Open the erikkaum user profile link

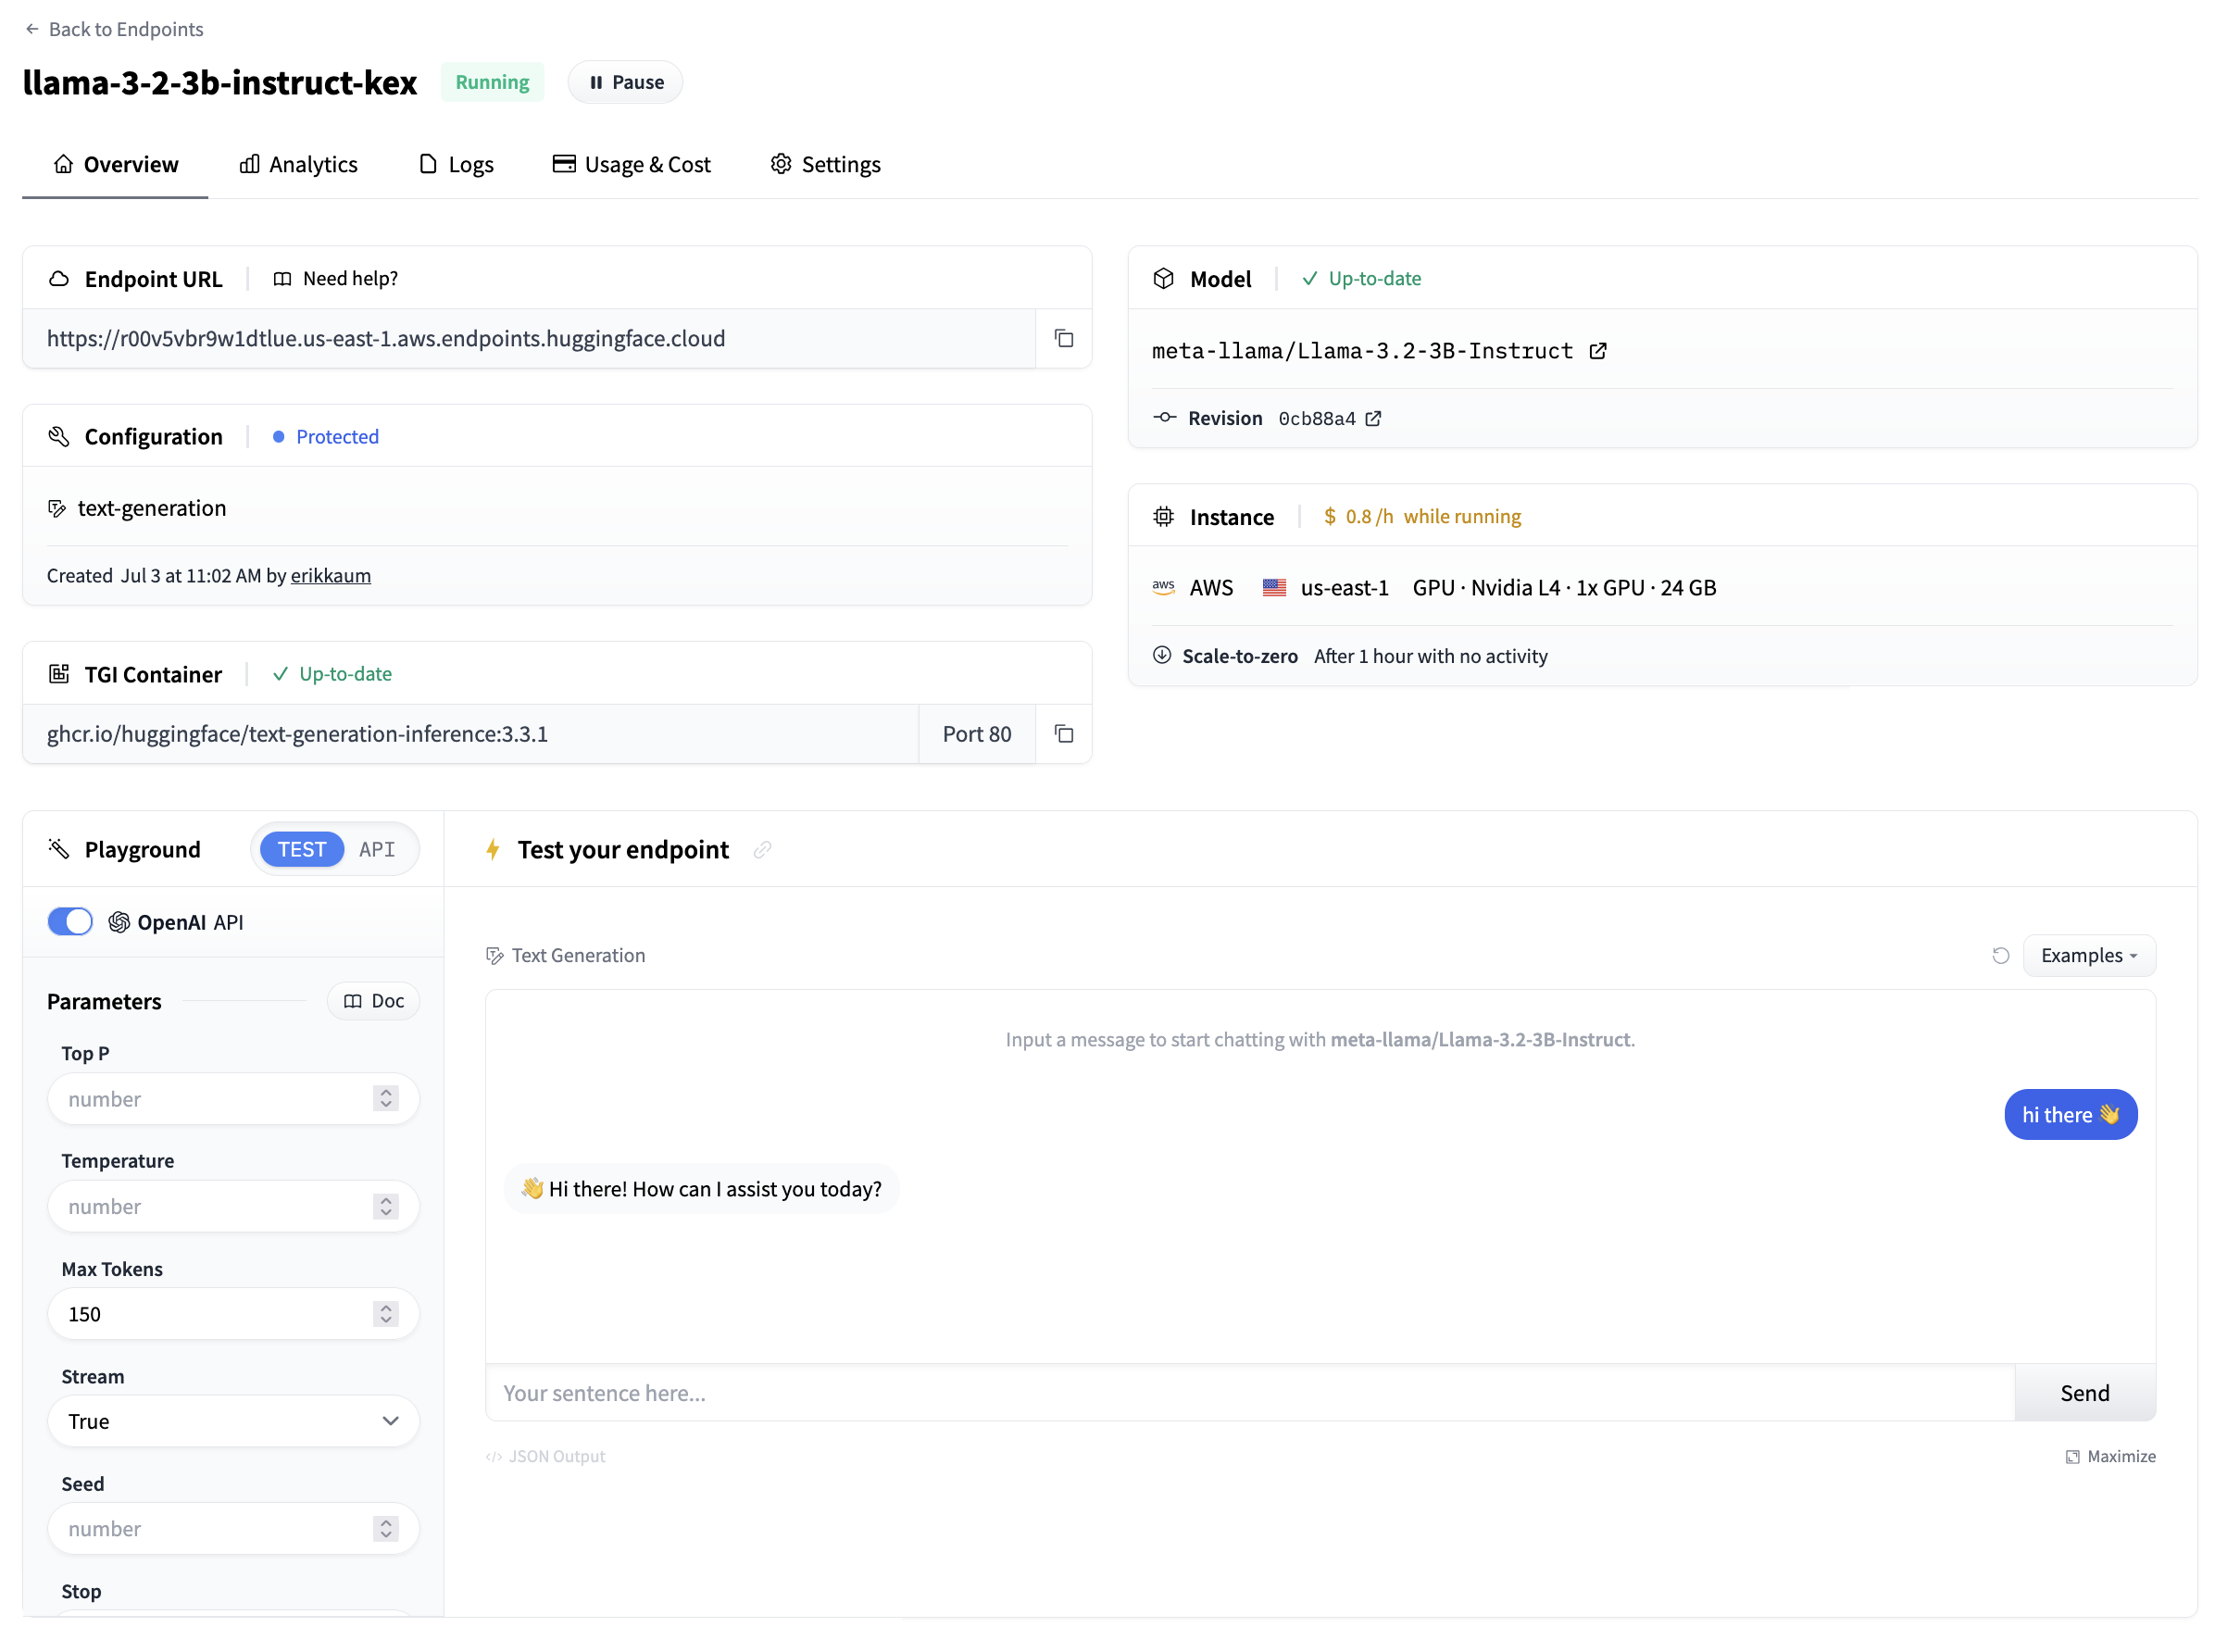(x=330, y=576)
